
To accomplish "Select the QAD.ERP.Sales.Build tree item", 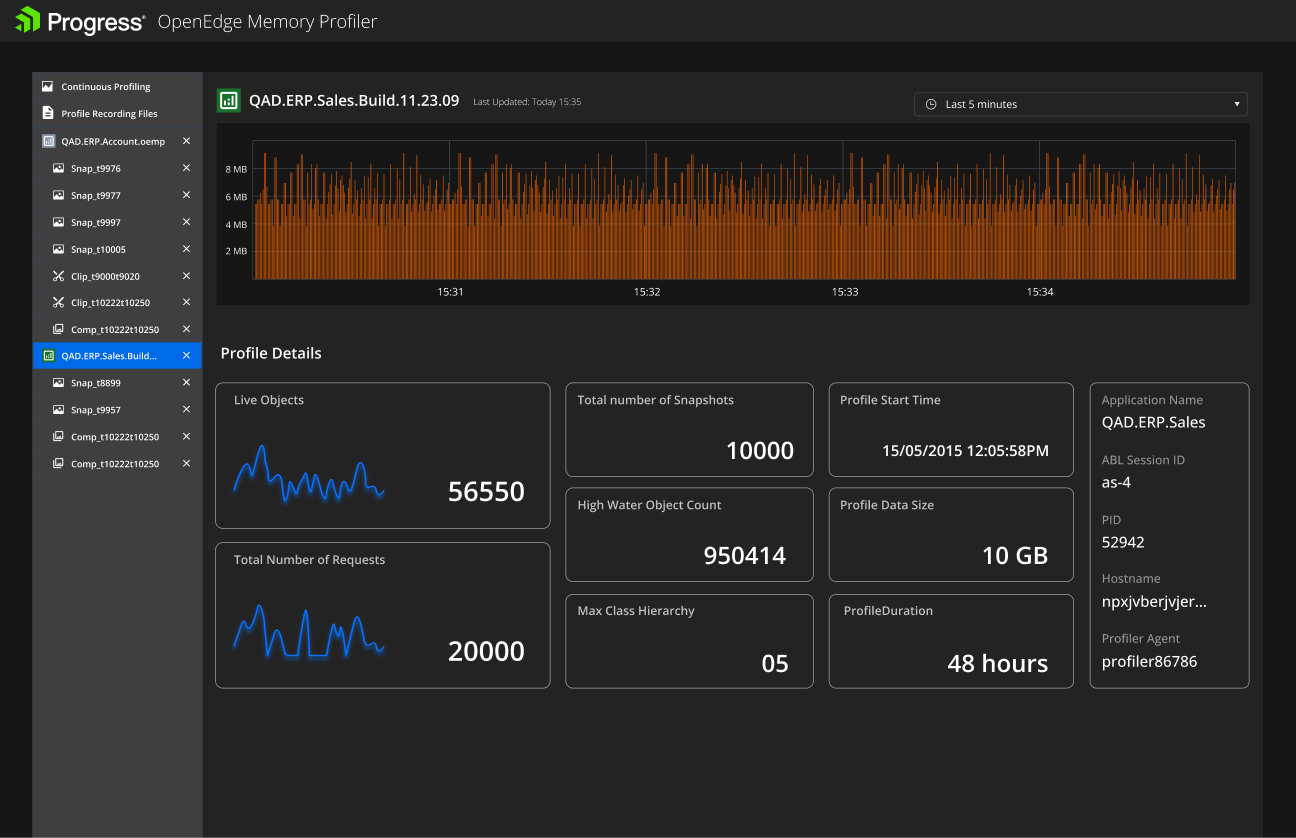I will pyautogui.click(x=117, y=355).
